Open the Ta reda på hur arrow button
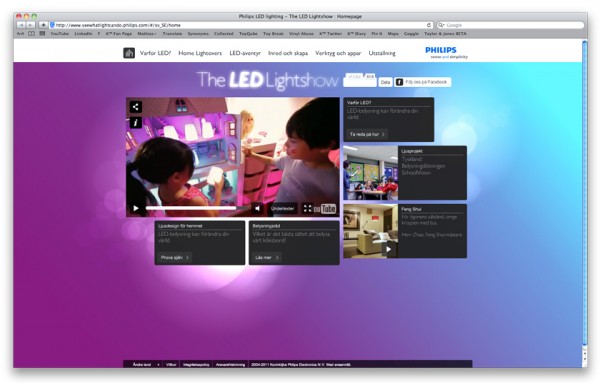 (367, 134)
